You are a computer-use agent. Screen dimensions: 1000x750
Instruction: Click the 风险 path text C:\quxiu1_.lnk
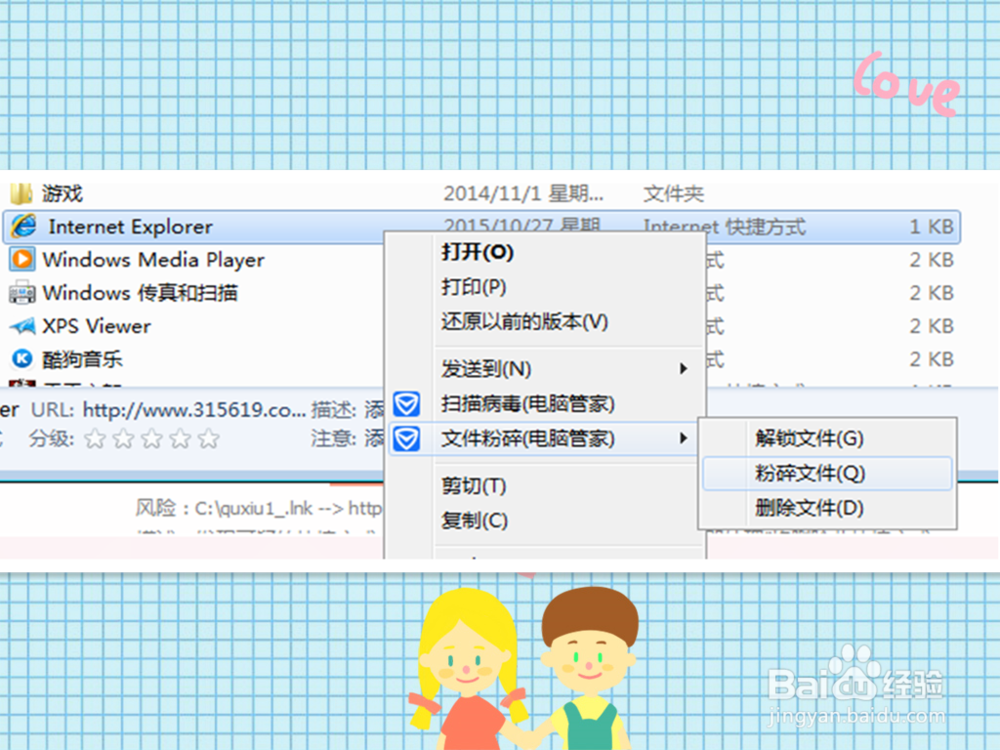pyautogui.click(x=254, y=508)
